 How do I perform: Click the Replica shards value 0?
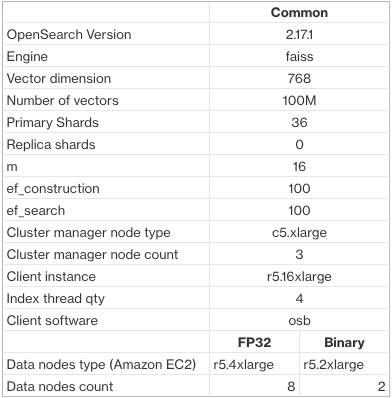(x=299, y=144)
